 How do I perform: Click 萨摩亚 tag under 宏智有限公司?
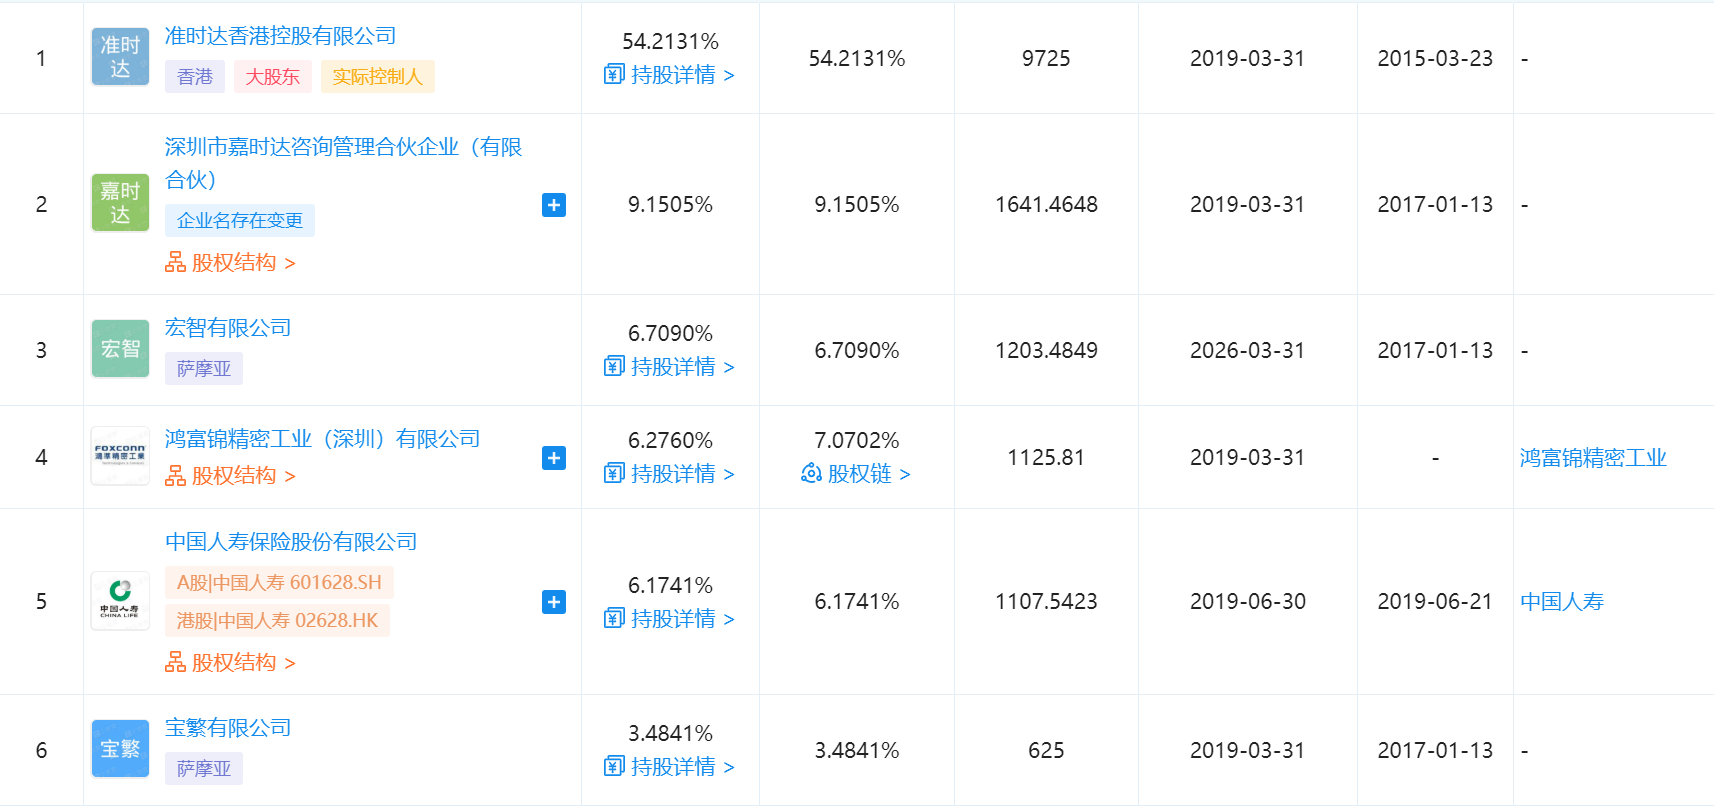point(204,369)
